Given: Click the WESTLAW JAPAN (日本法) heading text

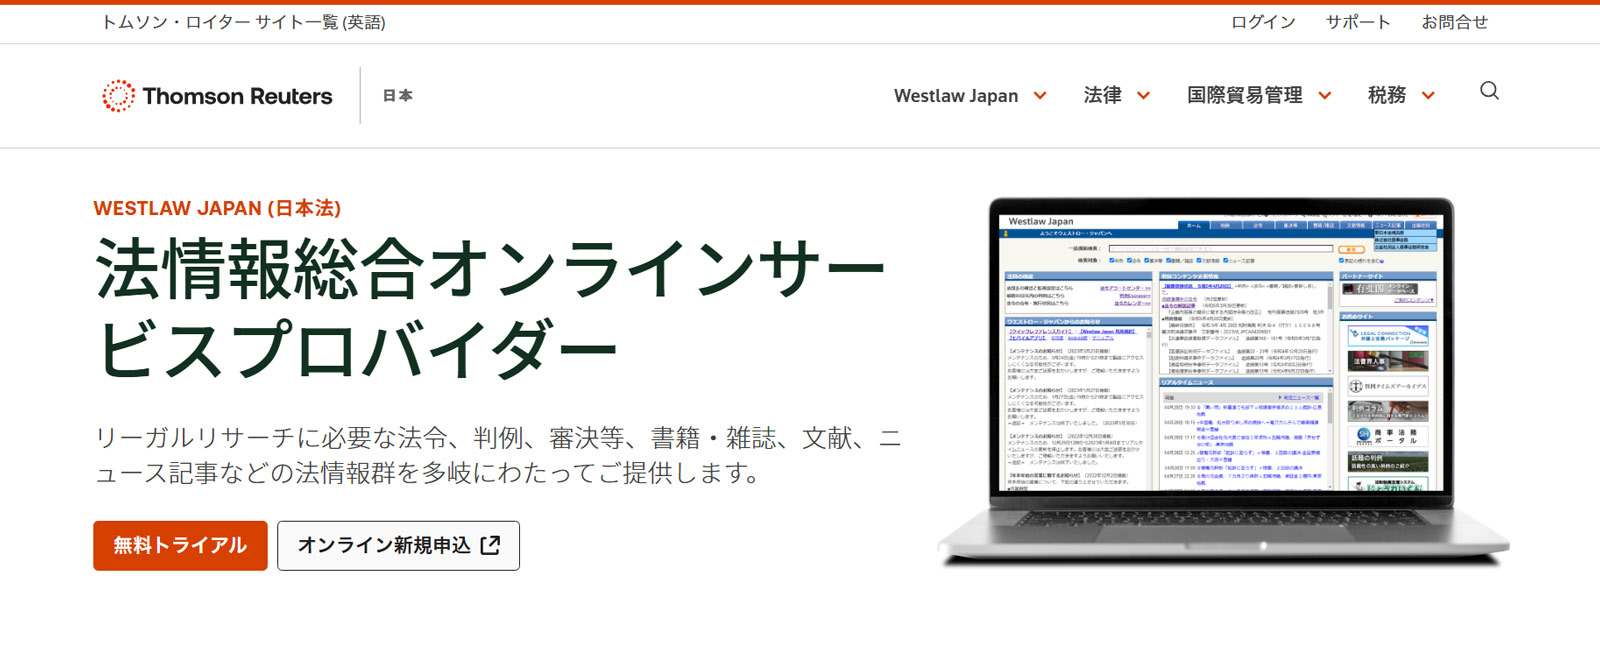Looking at the screenshot, I should (217, 208).
